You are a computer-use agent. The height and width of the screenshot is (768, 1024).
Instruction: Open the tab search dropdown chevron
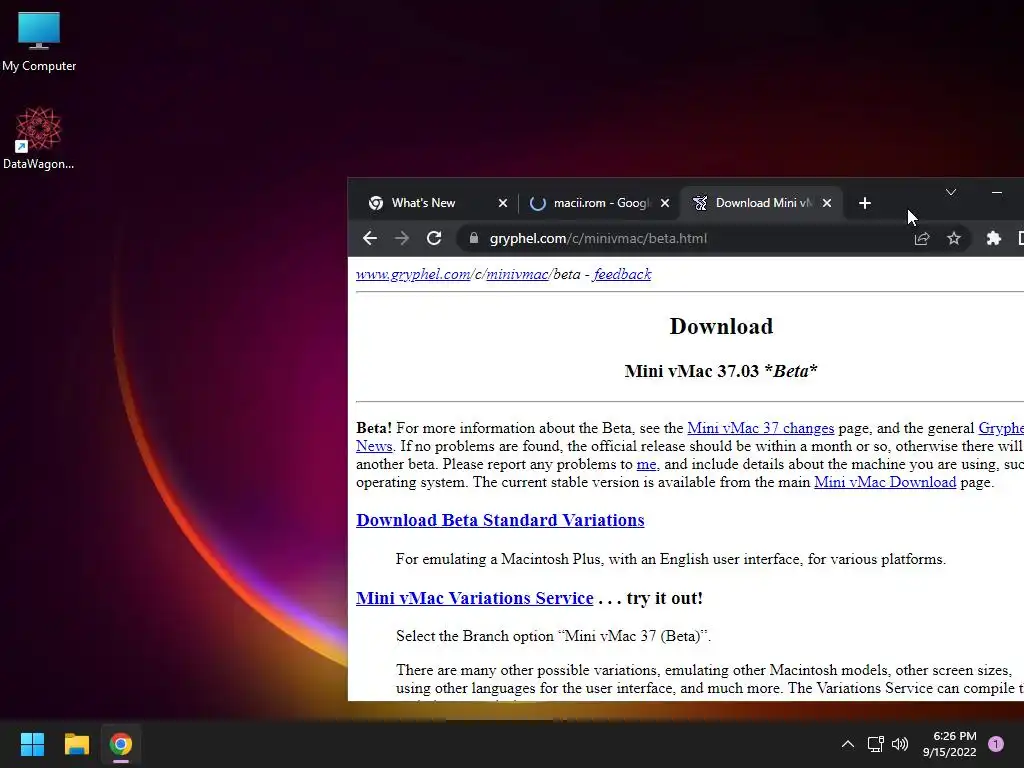(951, 192)
